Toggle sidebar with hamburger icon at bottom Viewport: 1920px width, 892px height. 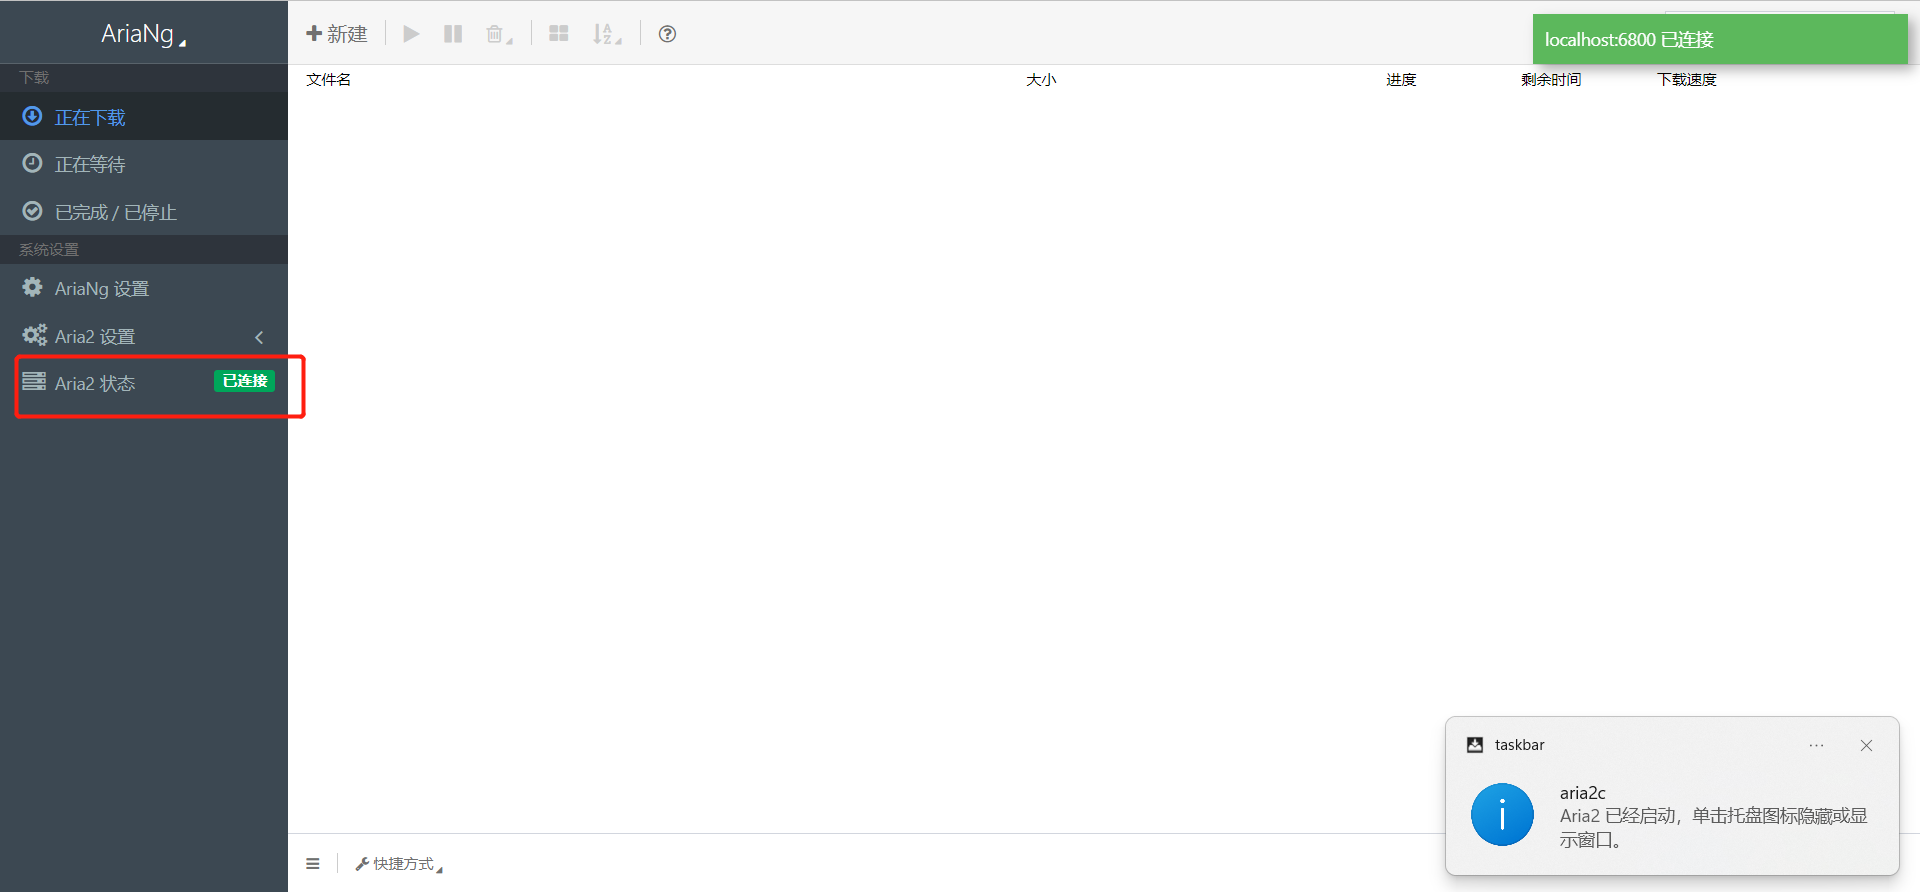pyautogui.click(x=313, y=863)
